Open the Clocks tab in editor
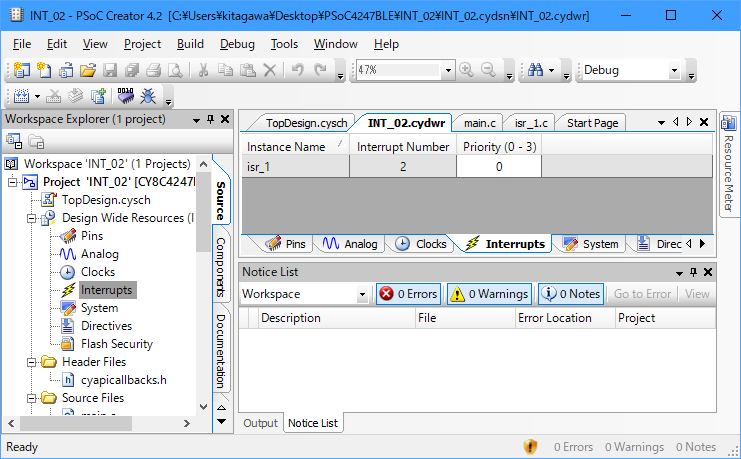Screen dimensions: 741x459 pyautogui.click(x=421, y=244)
